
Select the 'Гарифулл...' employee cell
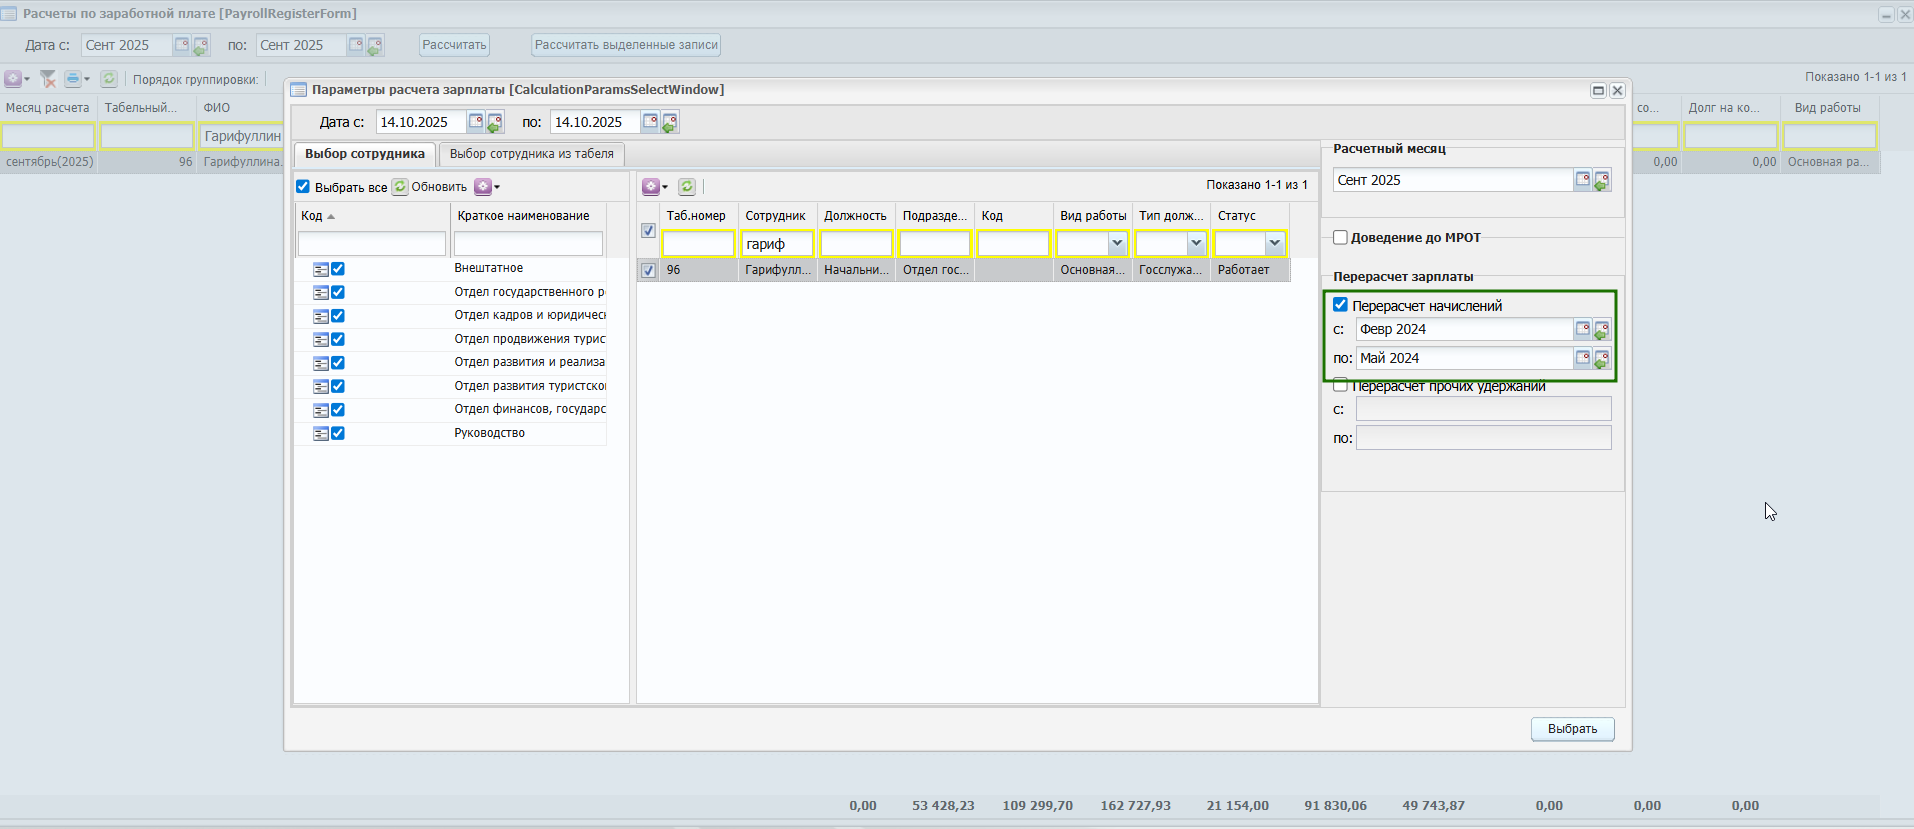tap(778, 270)
